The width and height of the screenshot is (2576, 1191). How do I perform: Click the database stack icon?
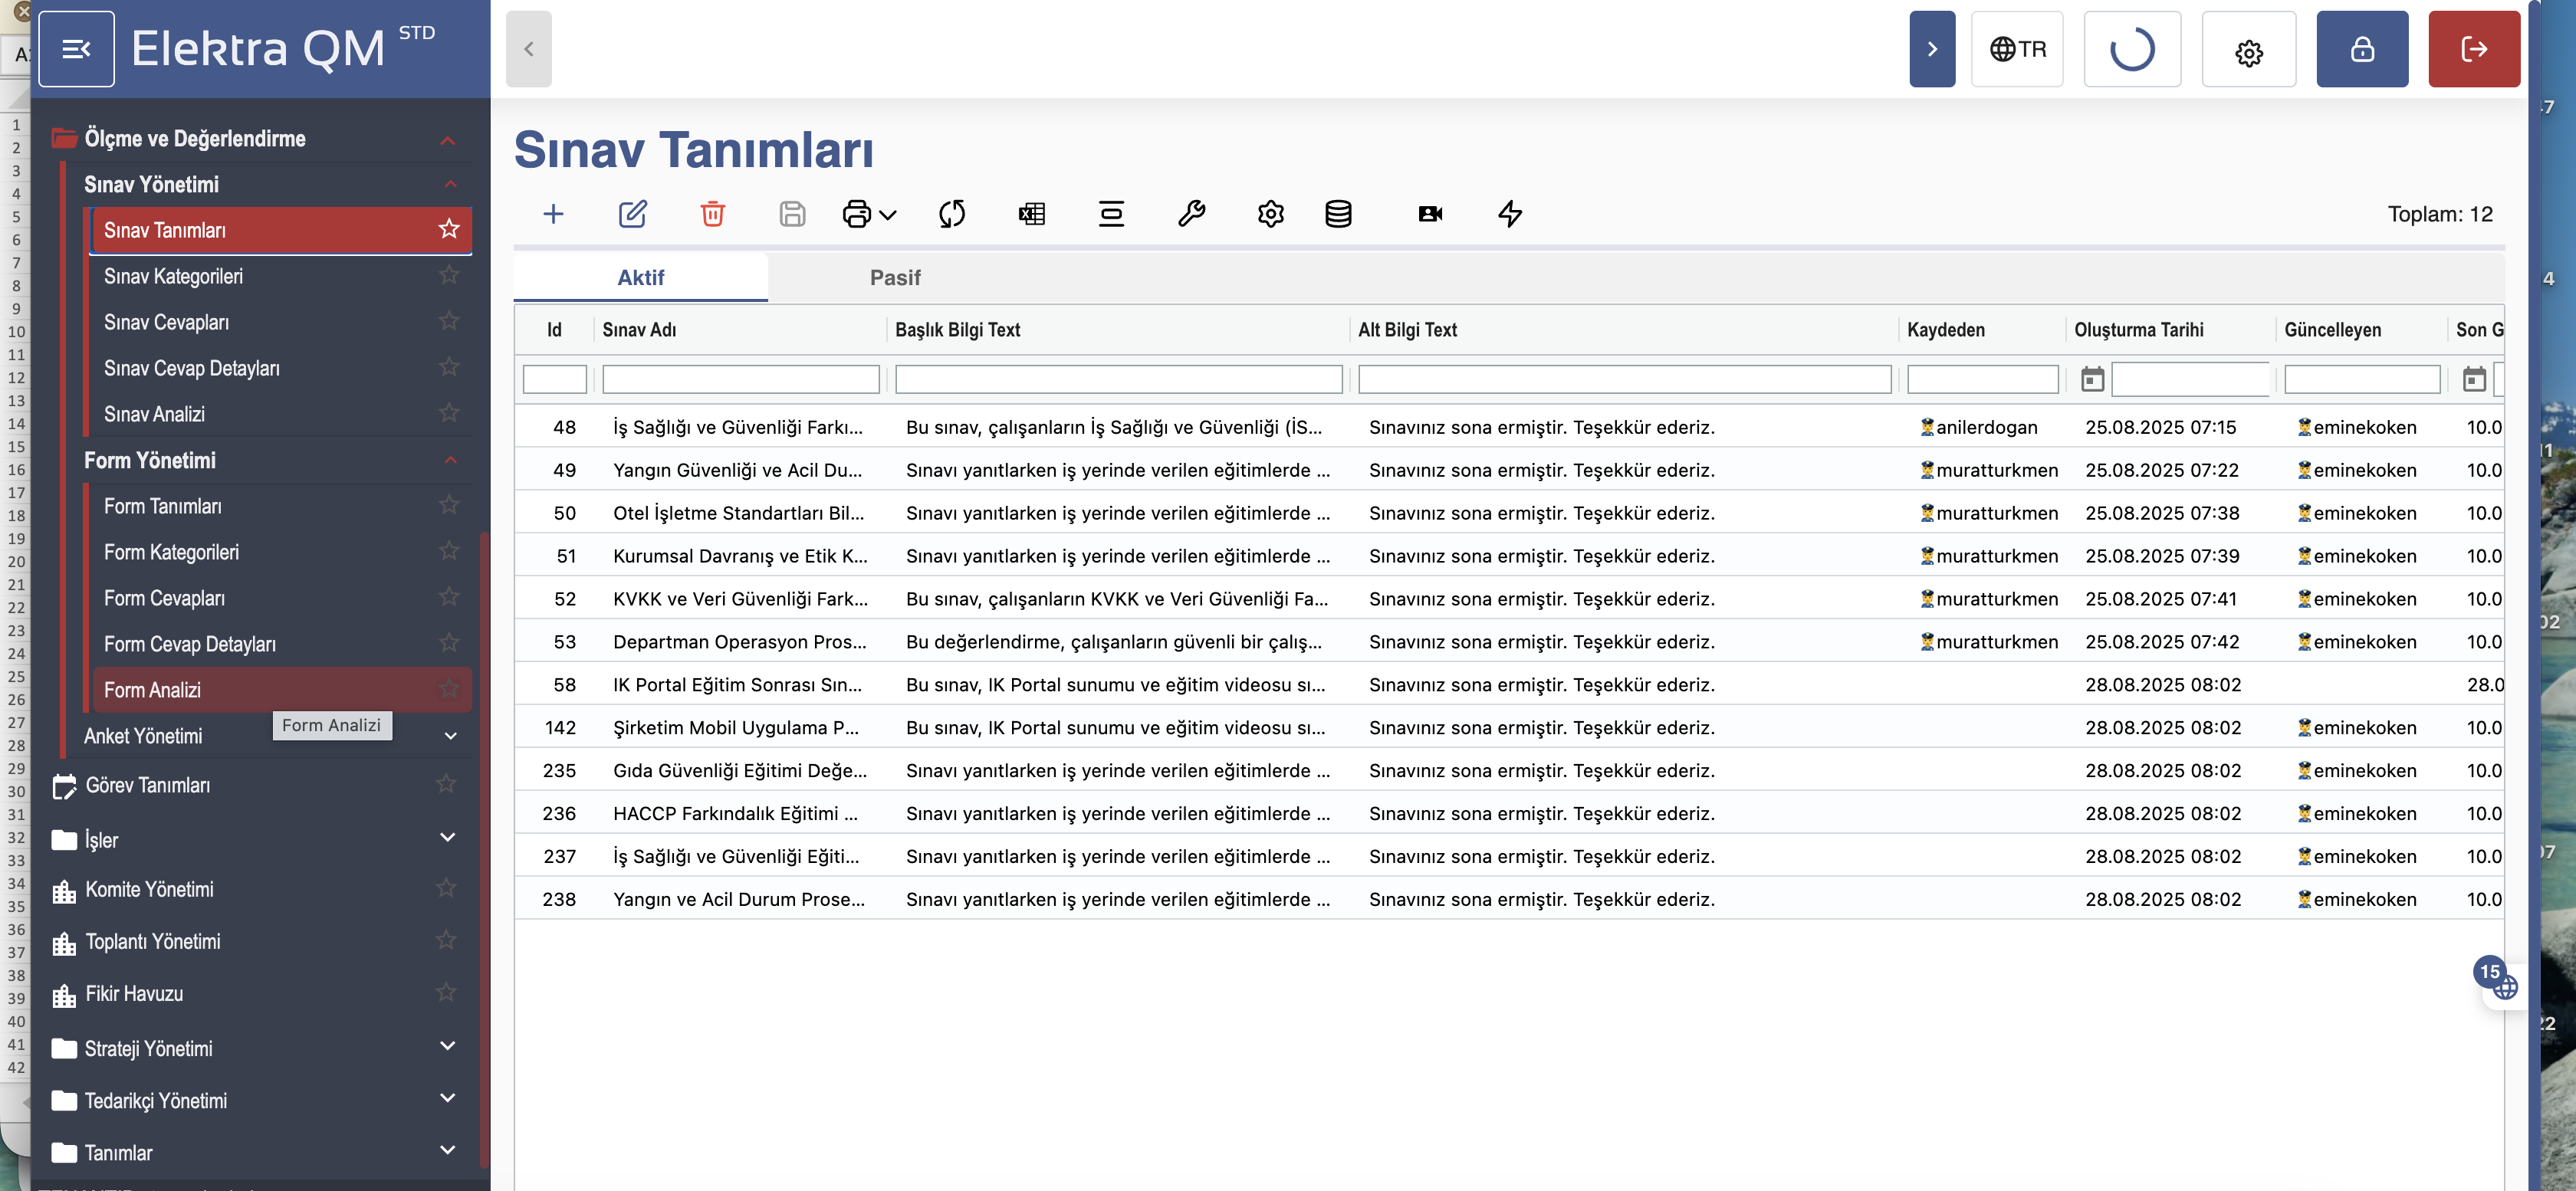tap(1338, 214)
